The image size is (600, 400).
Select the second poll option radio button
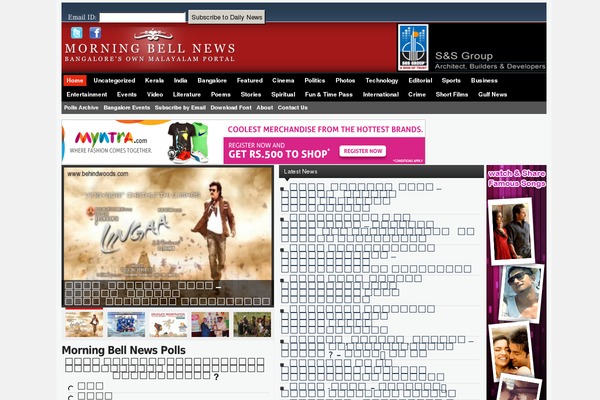click(71, 398)
